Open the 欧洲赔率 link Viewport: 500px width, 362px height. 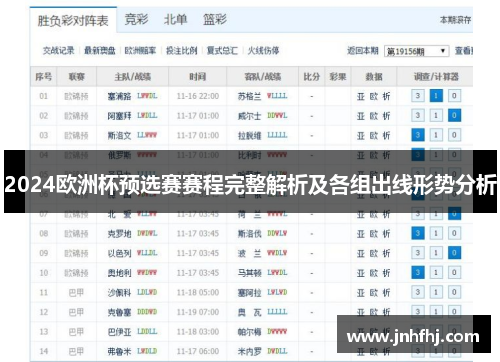tap(140, 51)
